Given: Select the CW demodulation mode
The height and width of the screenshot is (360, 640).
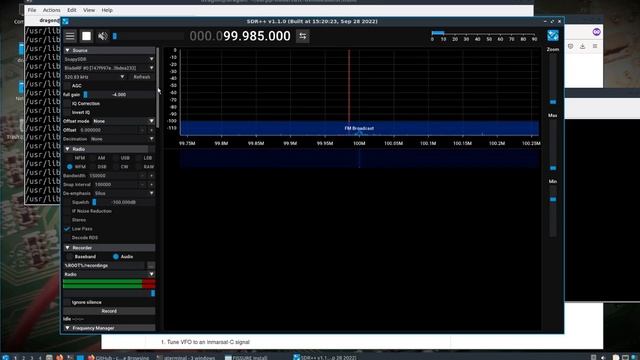Looking at the screenshot, I should pyautogui.click(x=121, y=167).
